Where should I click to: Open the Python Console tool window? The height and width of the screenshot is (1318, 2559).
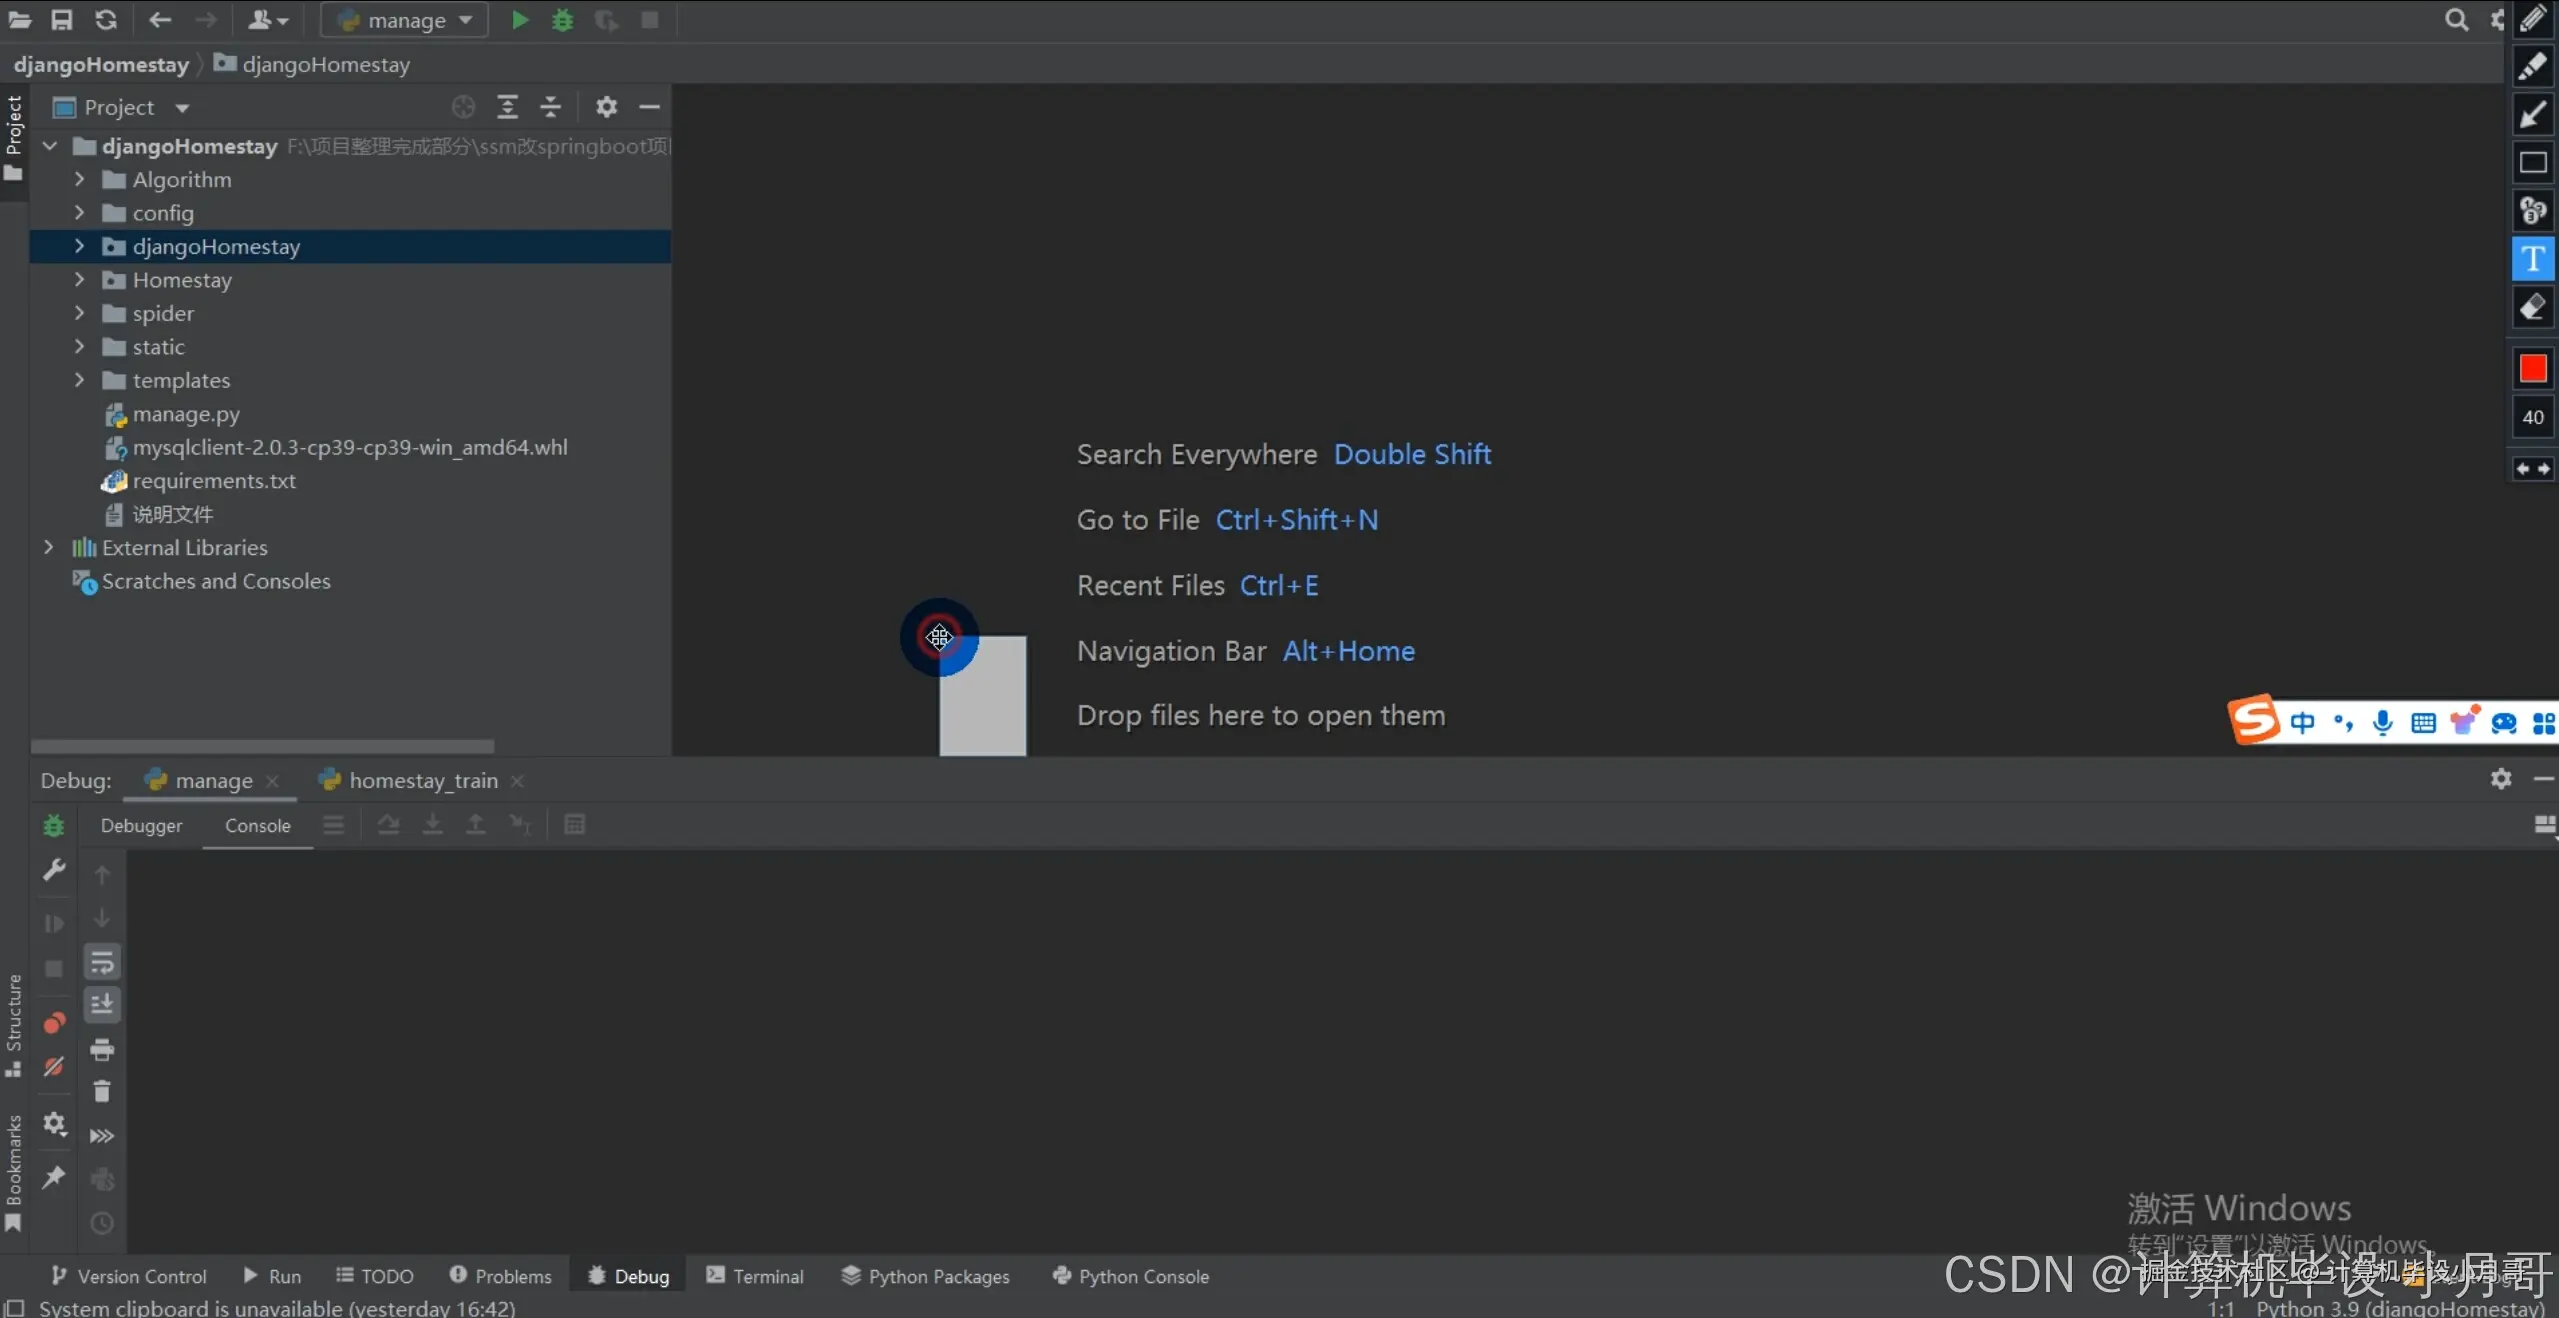point(1131,1276)
